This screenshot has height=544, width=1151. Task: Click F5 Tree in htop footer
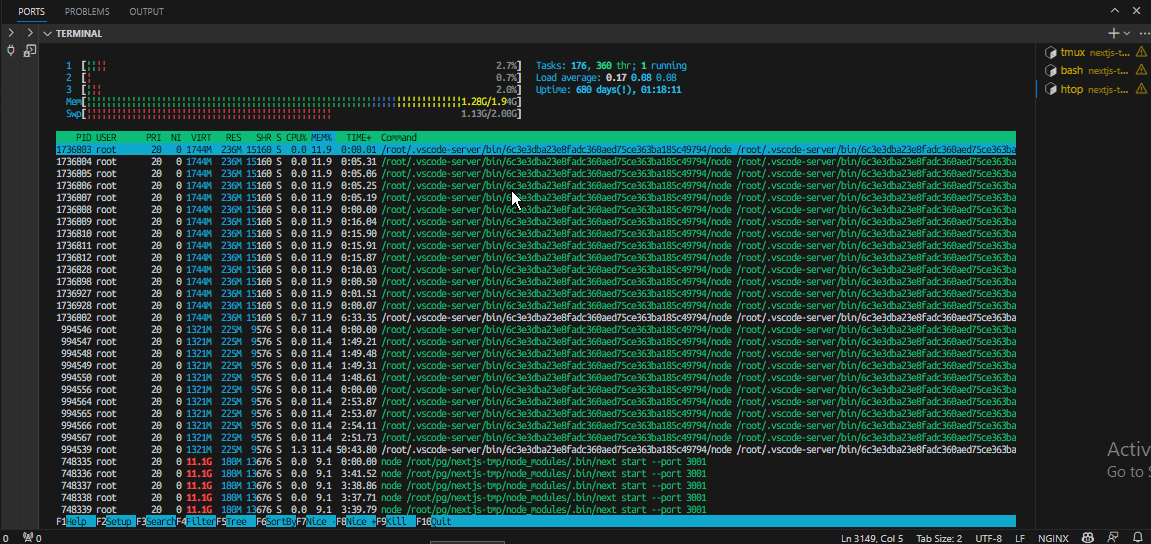(x=236, y=521)
